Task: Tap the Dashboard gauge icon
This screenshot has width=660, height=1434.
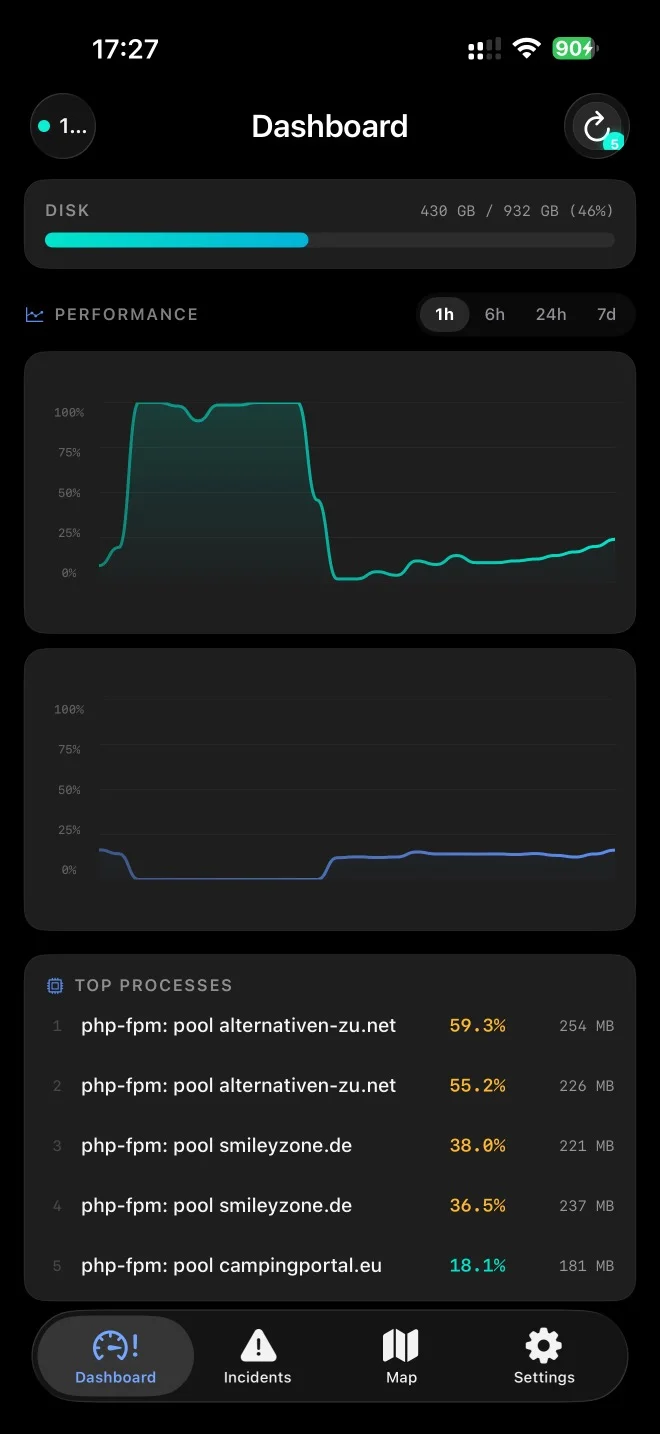Action: pos(114,1345)
